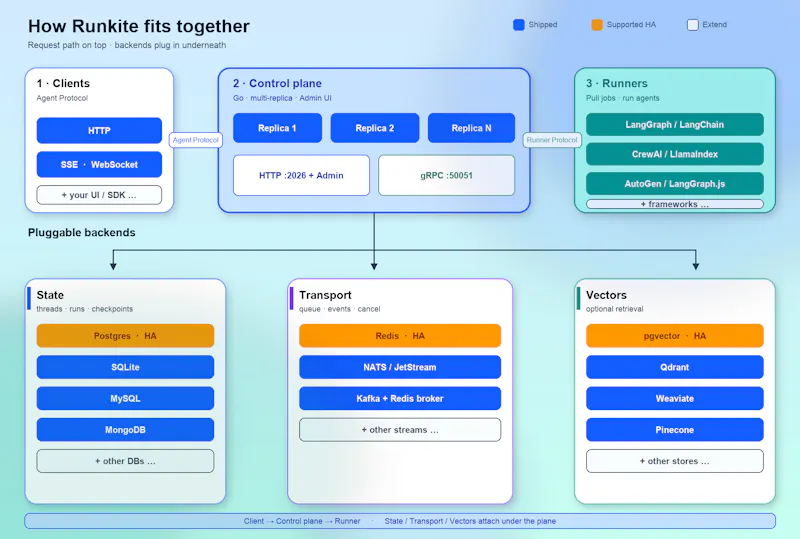Click the 'gRPC :50051' box
The height and width of the screenshot is (539, 800).
pos(446,175)
